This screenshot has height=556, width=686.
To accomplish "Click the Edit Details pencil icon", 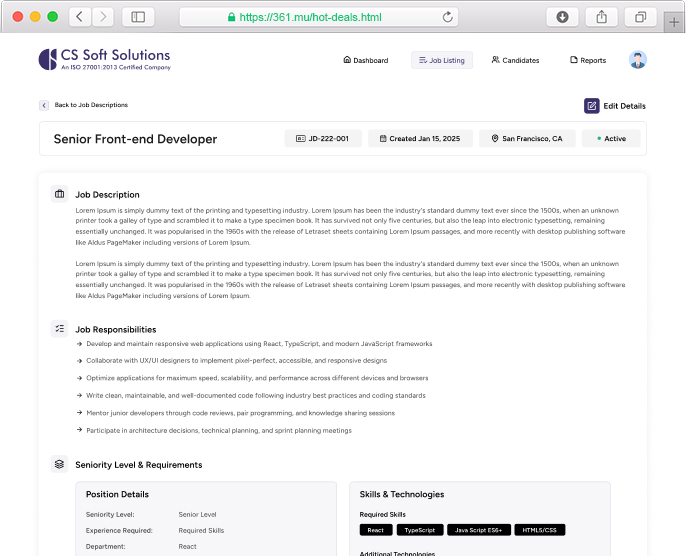I will 592,105.
